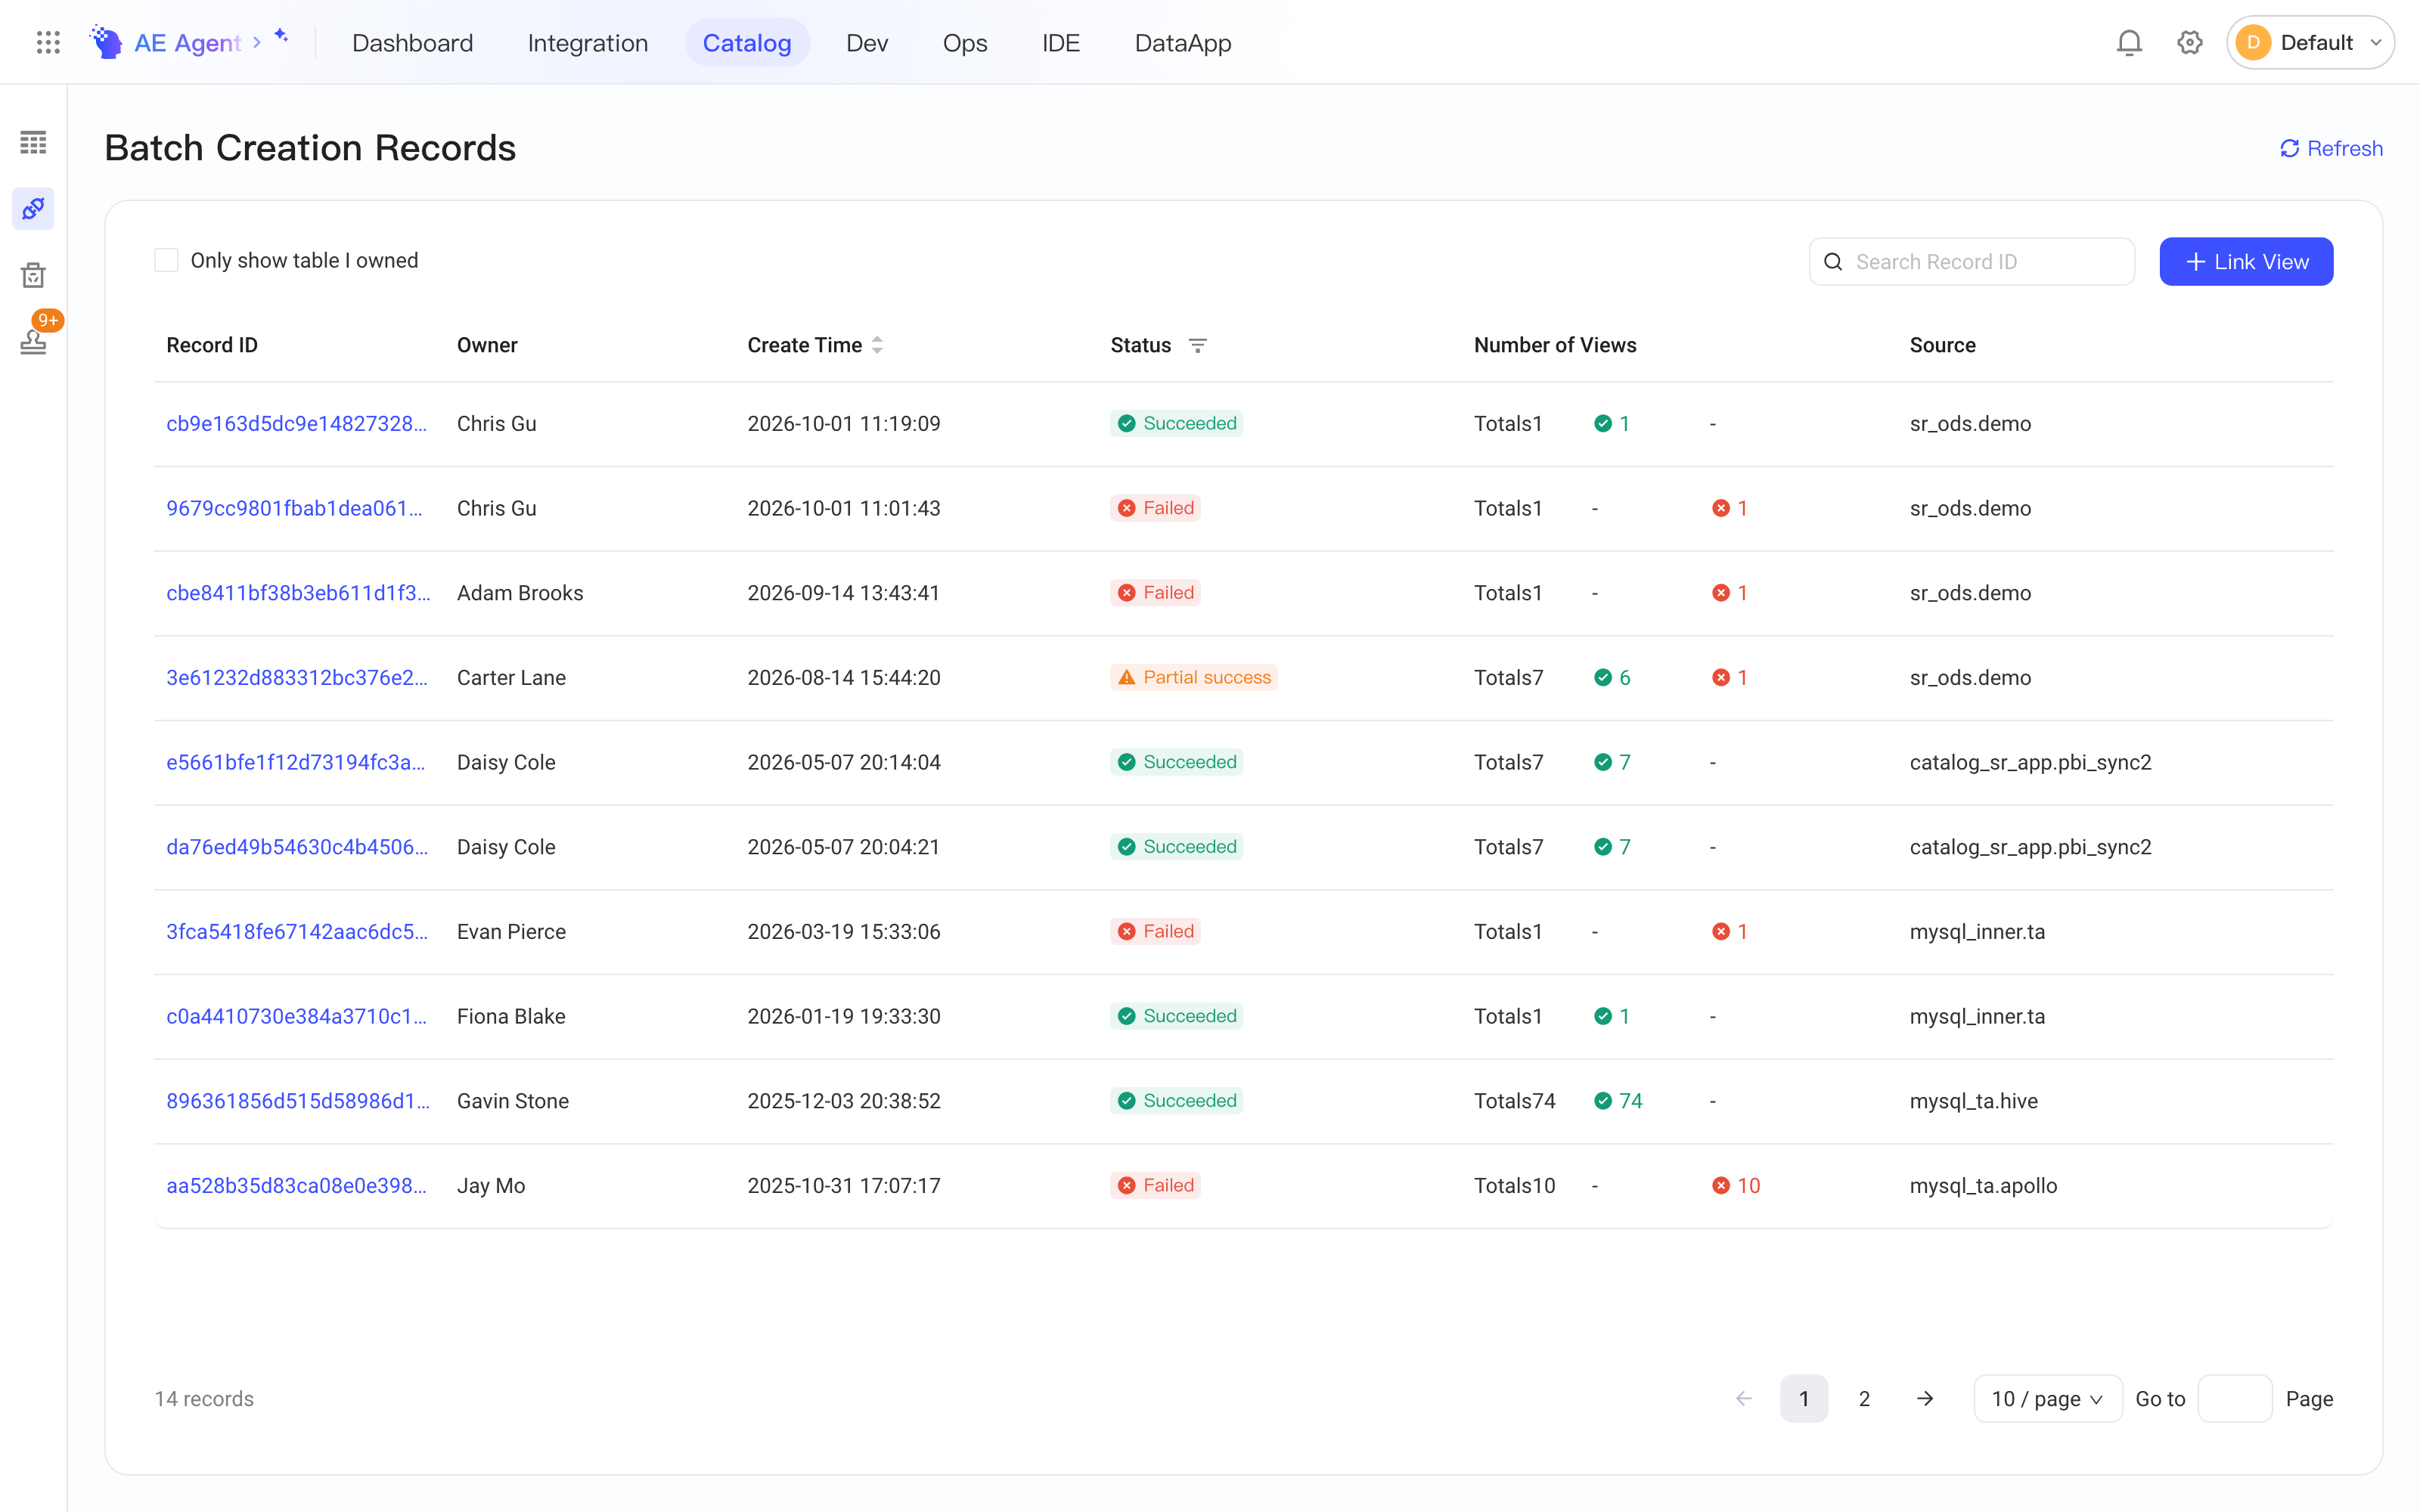
Task: Click the orange D user avatar
Action: coord(2253,42)
